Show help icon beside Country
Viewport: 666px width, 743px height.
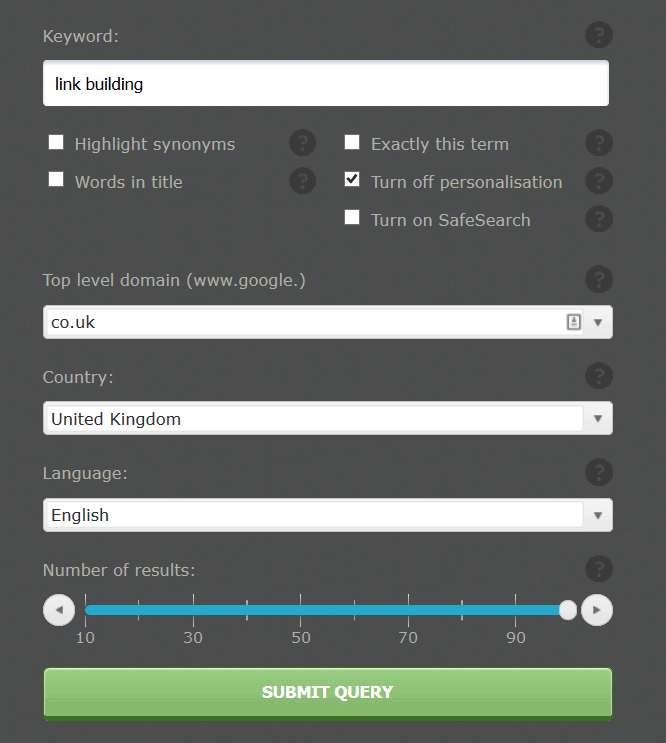[x=599, y=376]
